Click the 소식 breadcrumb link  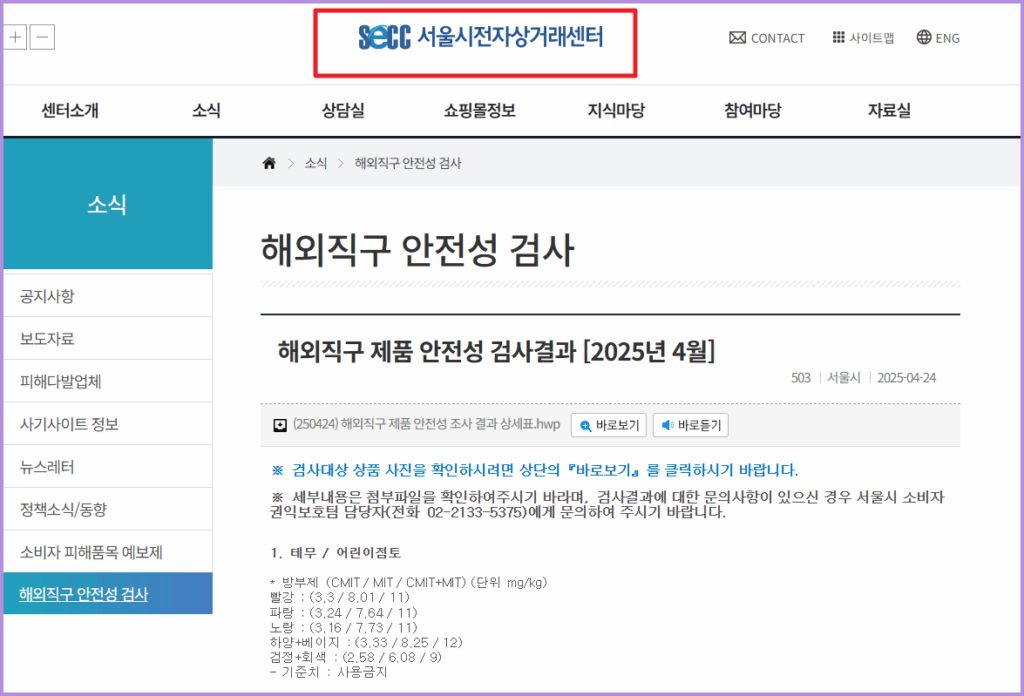(x=315, y=163)
